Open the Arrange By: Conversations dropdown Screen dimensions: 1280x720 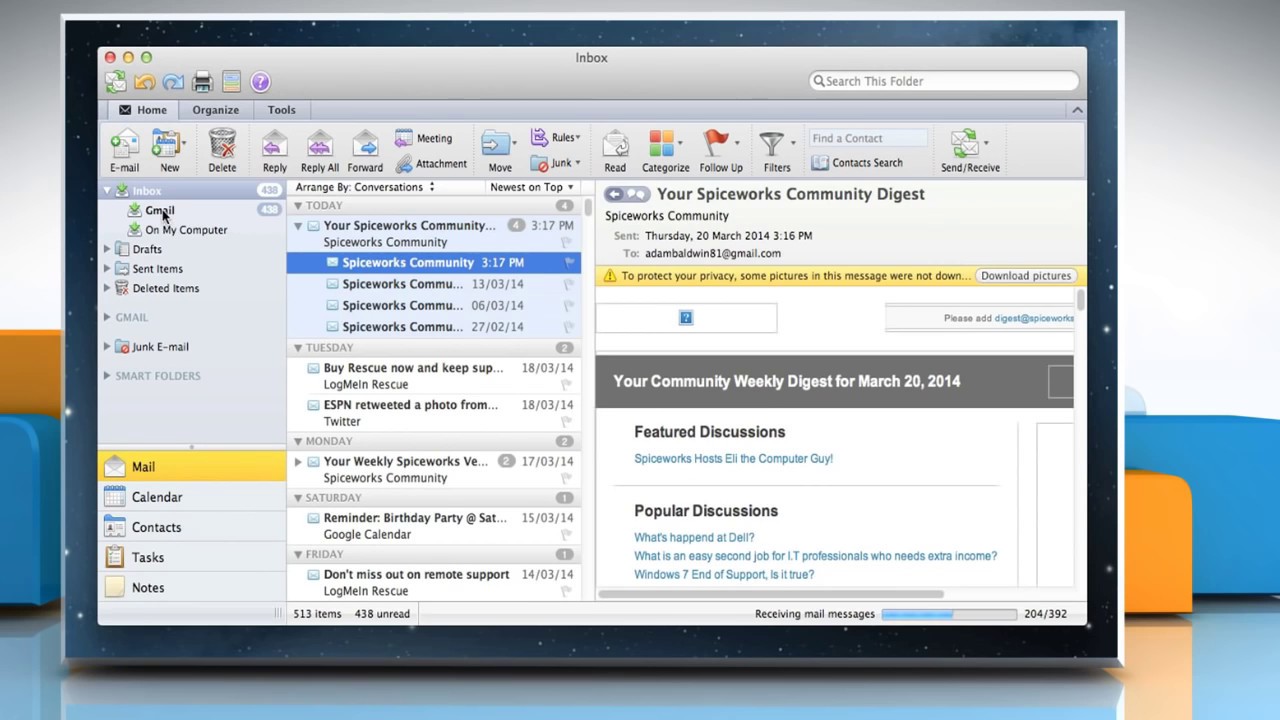(365, 187)
